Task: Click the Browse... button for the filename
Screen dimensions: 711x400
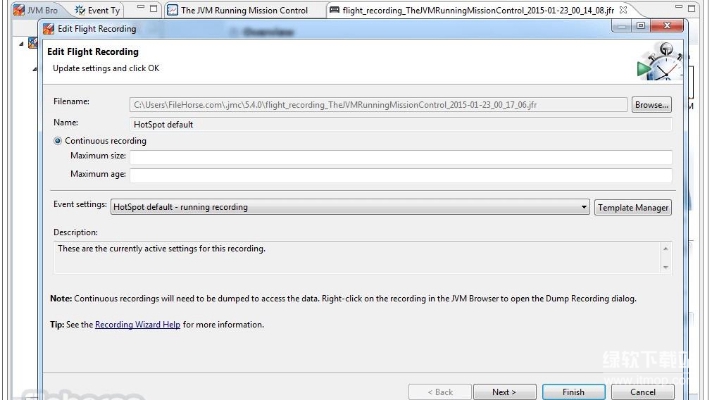Action: (x=651, y=104)
